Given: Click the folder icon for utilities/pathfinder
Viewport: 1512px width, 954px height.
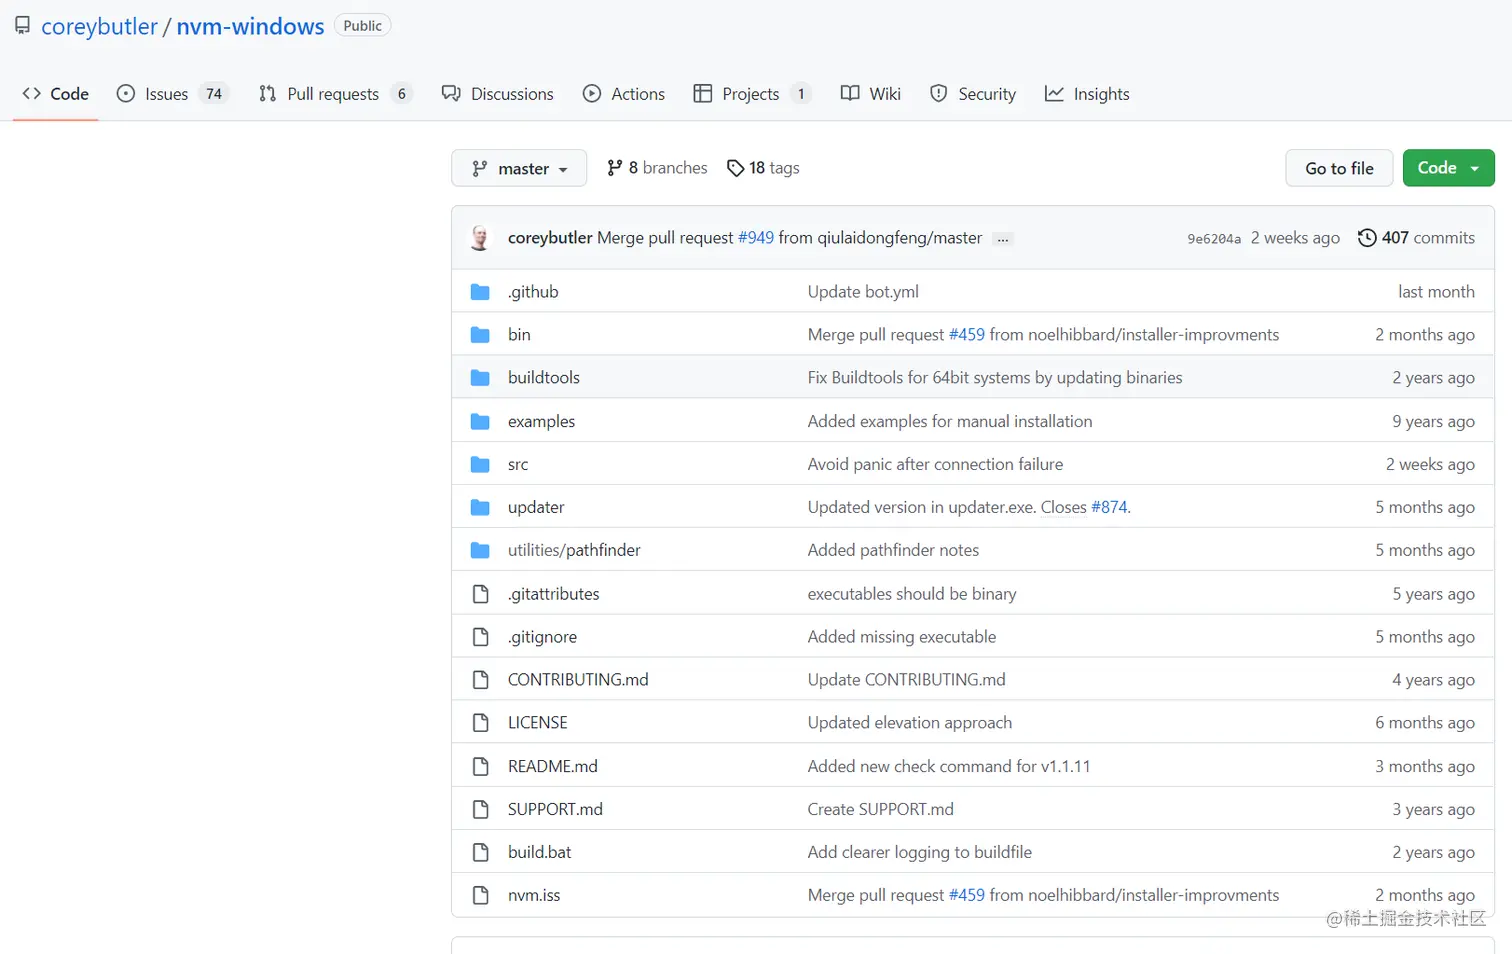Looking at the screenshot, I should [480, 551].
